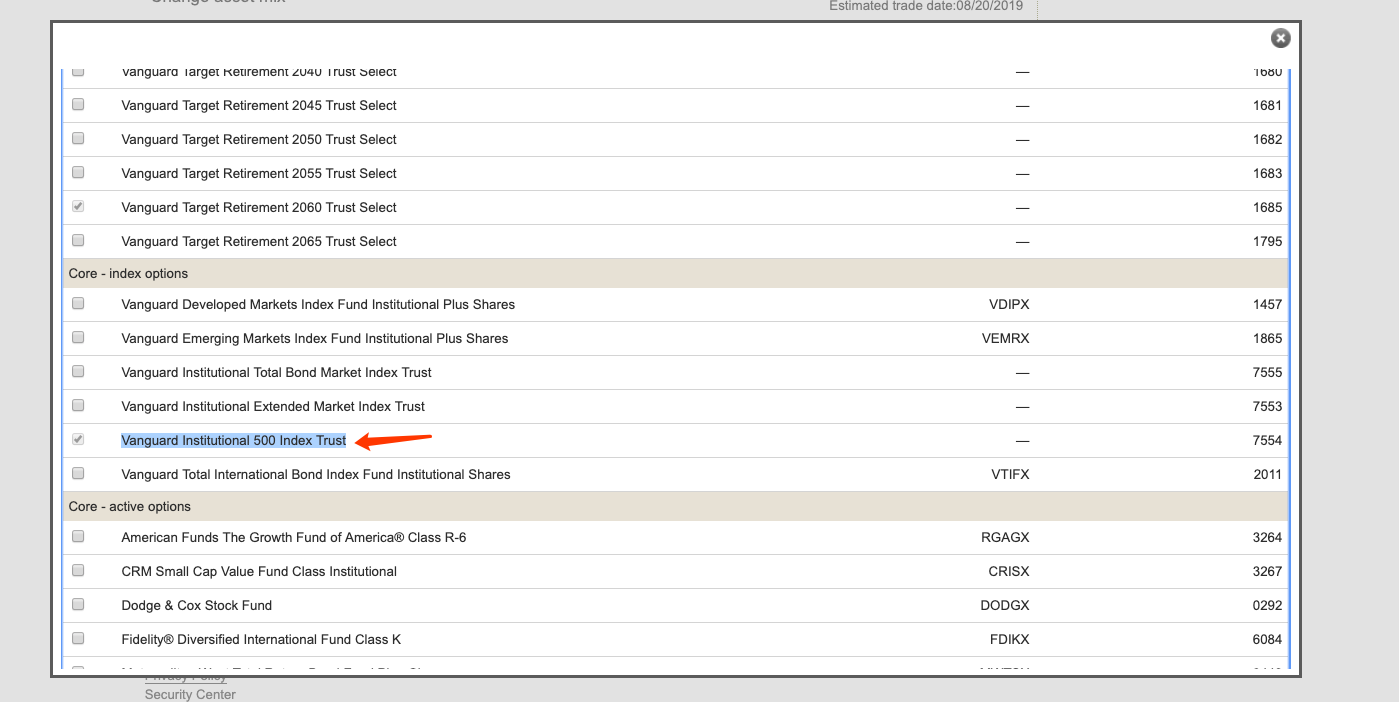Click fund code 3267
The image size is (1399, 702).
(x=1267, y=571)
